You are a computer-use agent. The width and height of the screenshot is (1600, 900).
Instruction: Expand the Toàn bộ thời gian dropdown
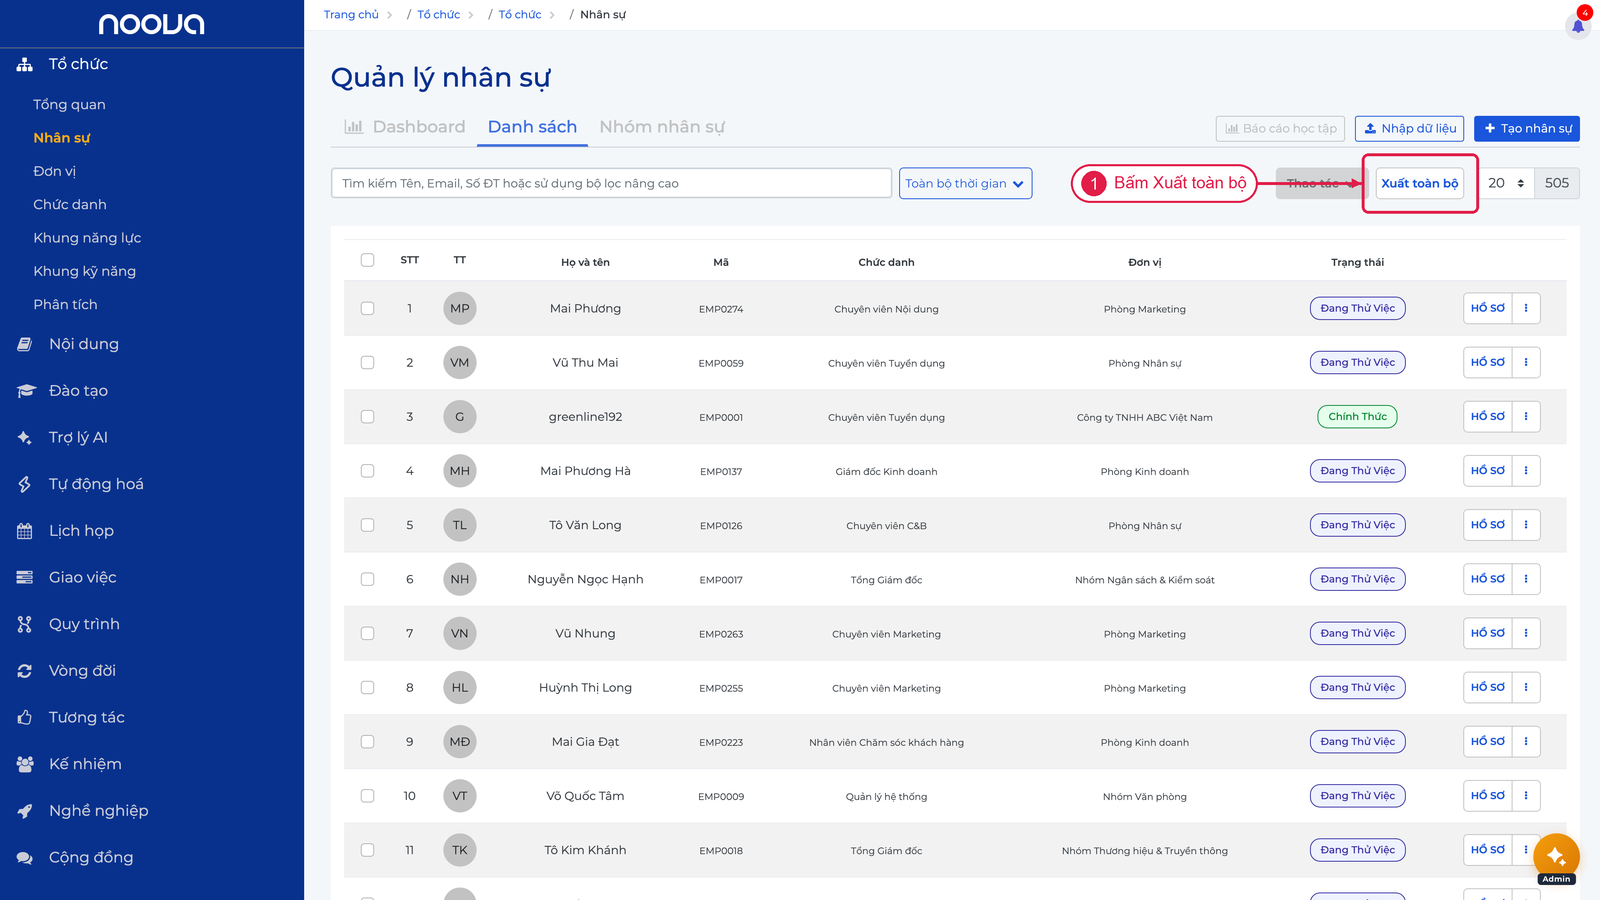pos(965,183)
